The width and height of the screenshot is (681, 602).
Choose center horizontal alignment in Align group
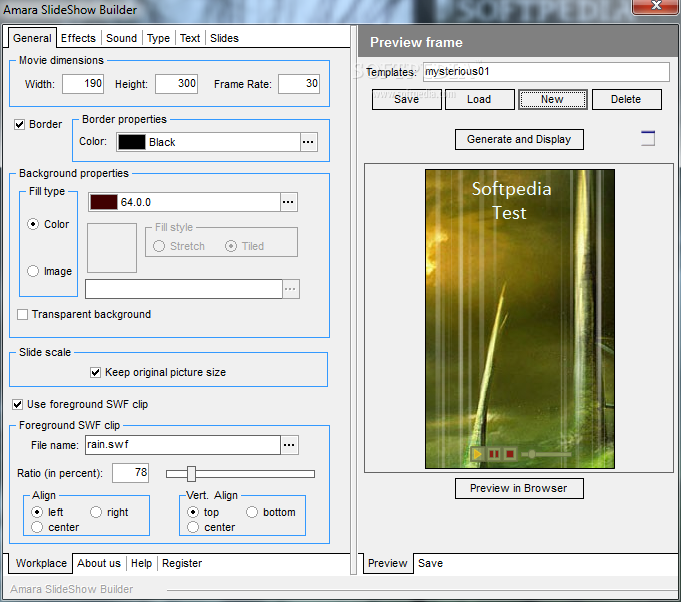point(37,527)
